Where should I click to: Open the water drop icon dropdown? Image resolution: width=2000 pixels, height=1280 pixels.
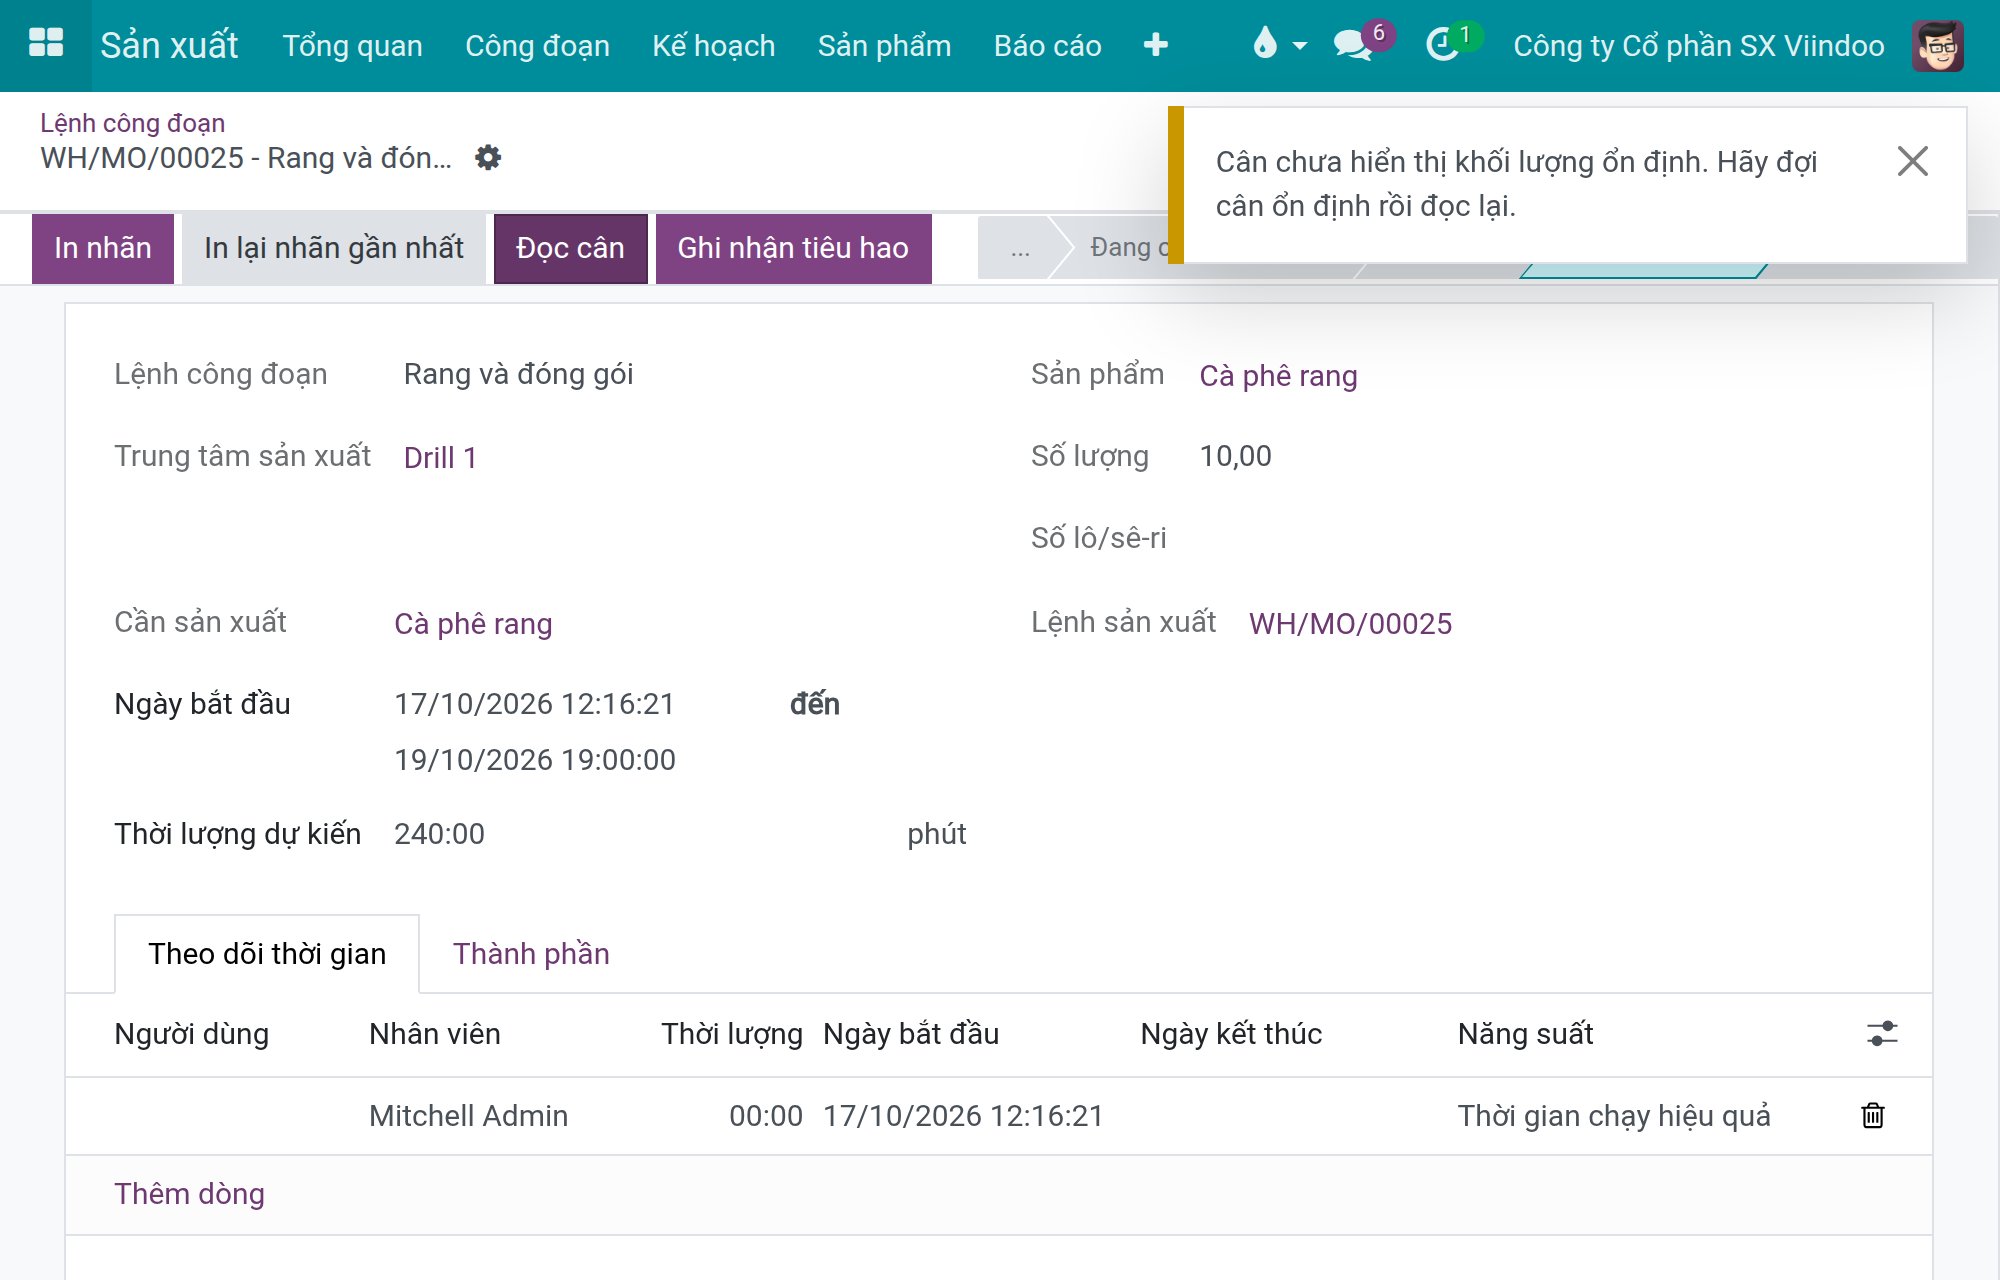(1279, 45)
